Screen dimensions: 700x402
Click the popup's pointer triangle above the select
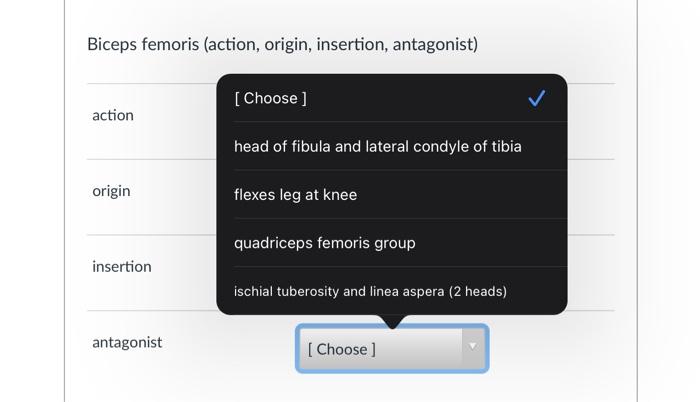coord(392,321)
